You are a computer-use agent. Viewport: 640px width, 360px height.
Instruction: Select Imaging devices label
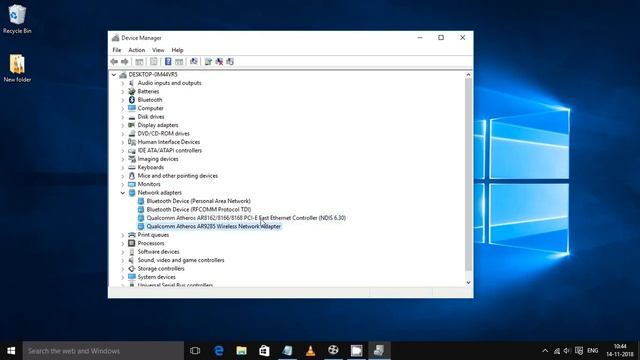(x=158, y=159)
